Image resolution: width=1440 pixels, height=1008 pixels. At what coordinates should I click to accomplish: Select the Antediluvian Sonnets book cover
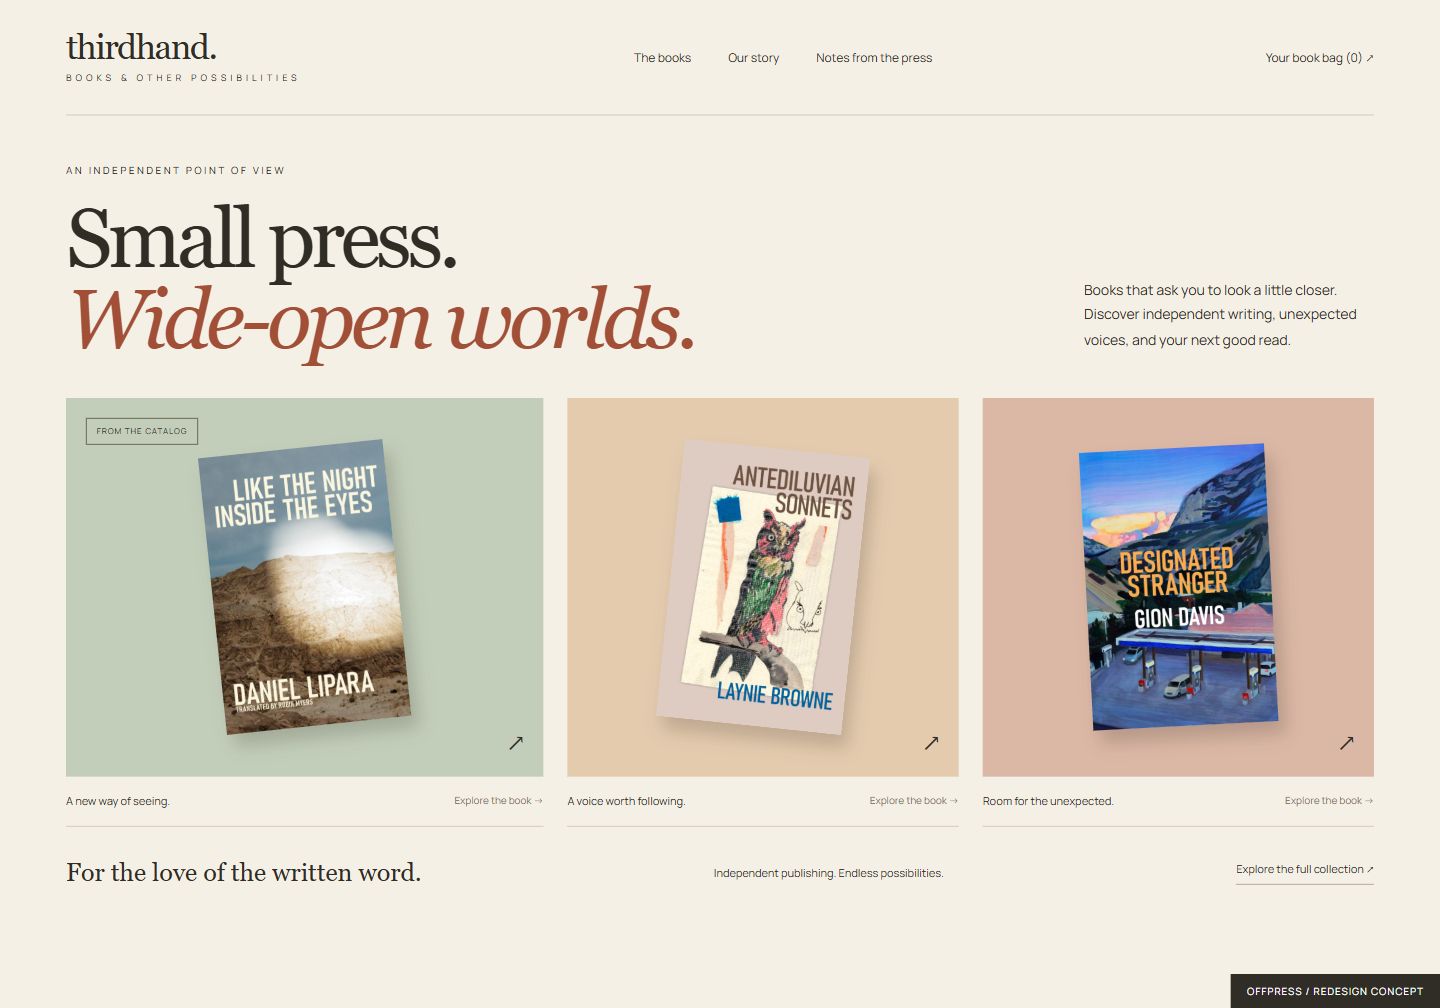coord(762,587)
